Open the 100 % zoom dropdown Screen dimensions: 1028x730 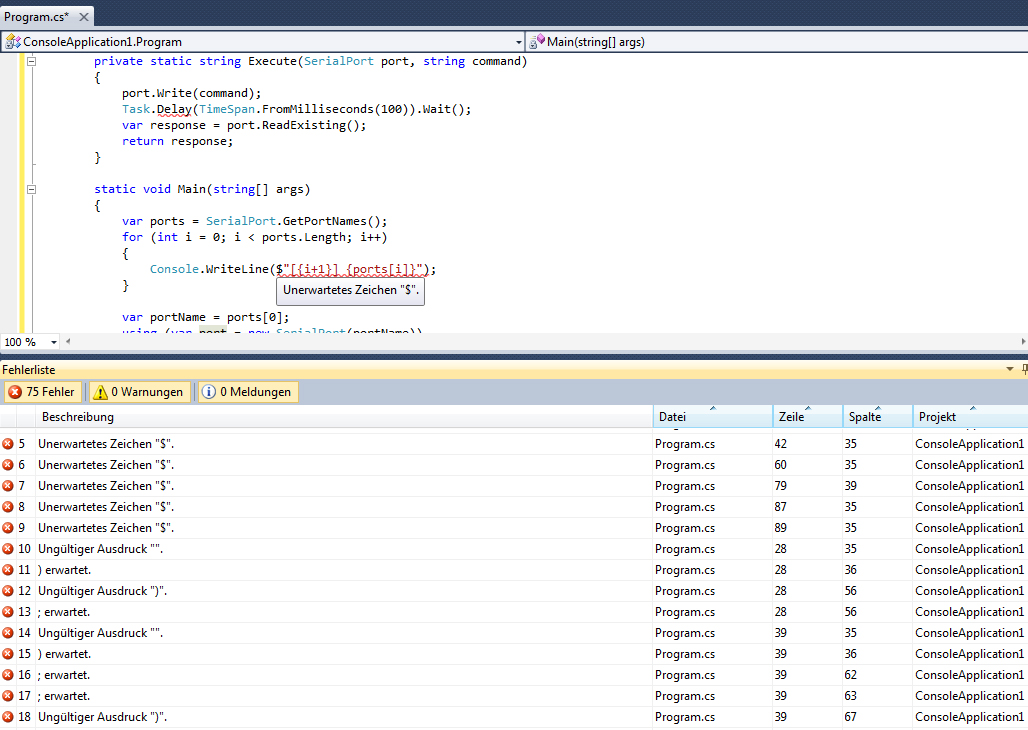(x=54, y=342)
